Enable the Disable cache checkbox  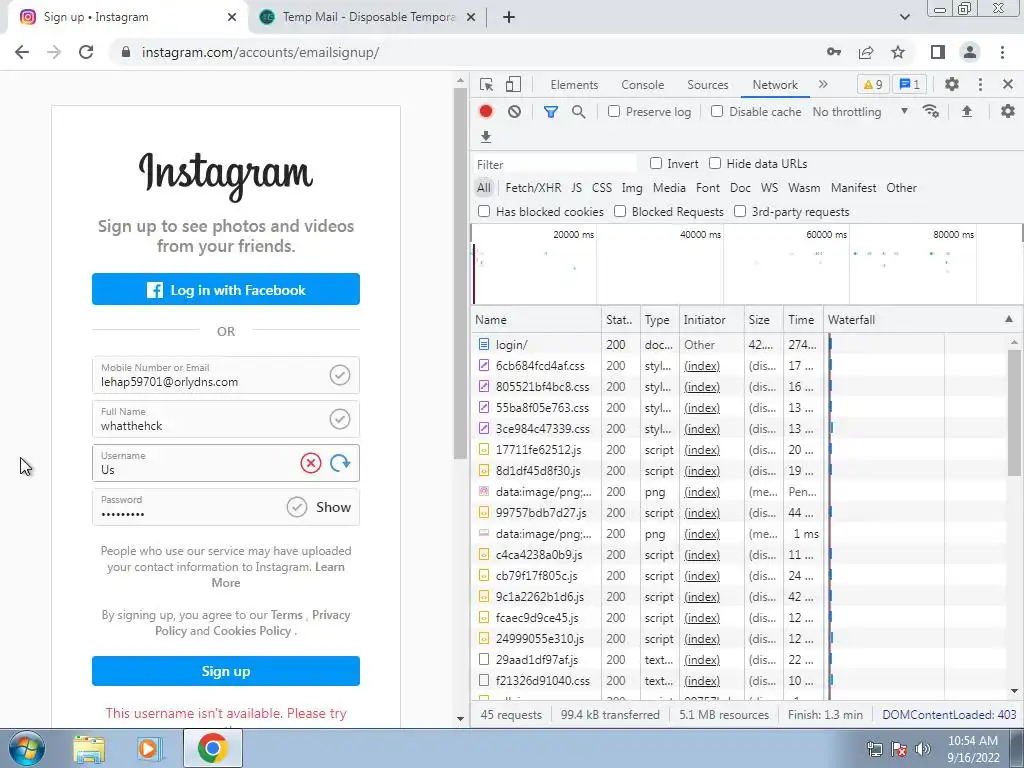coord(717,111)
